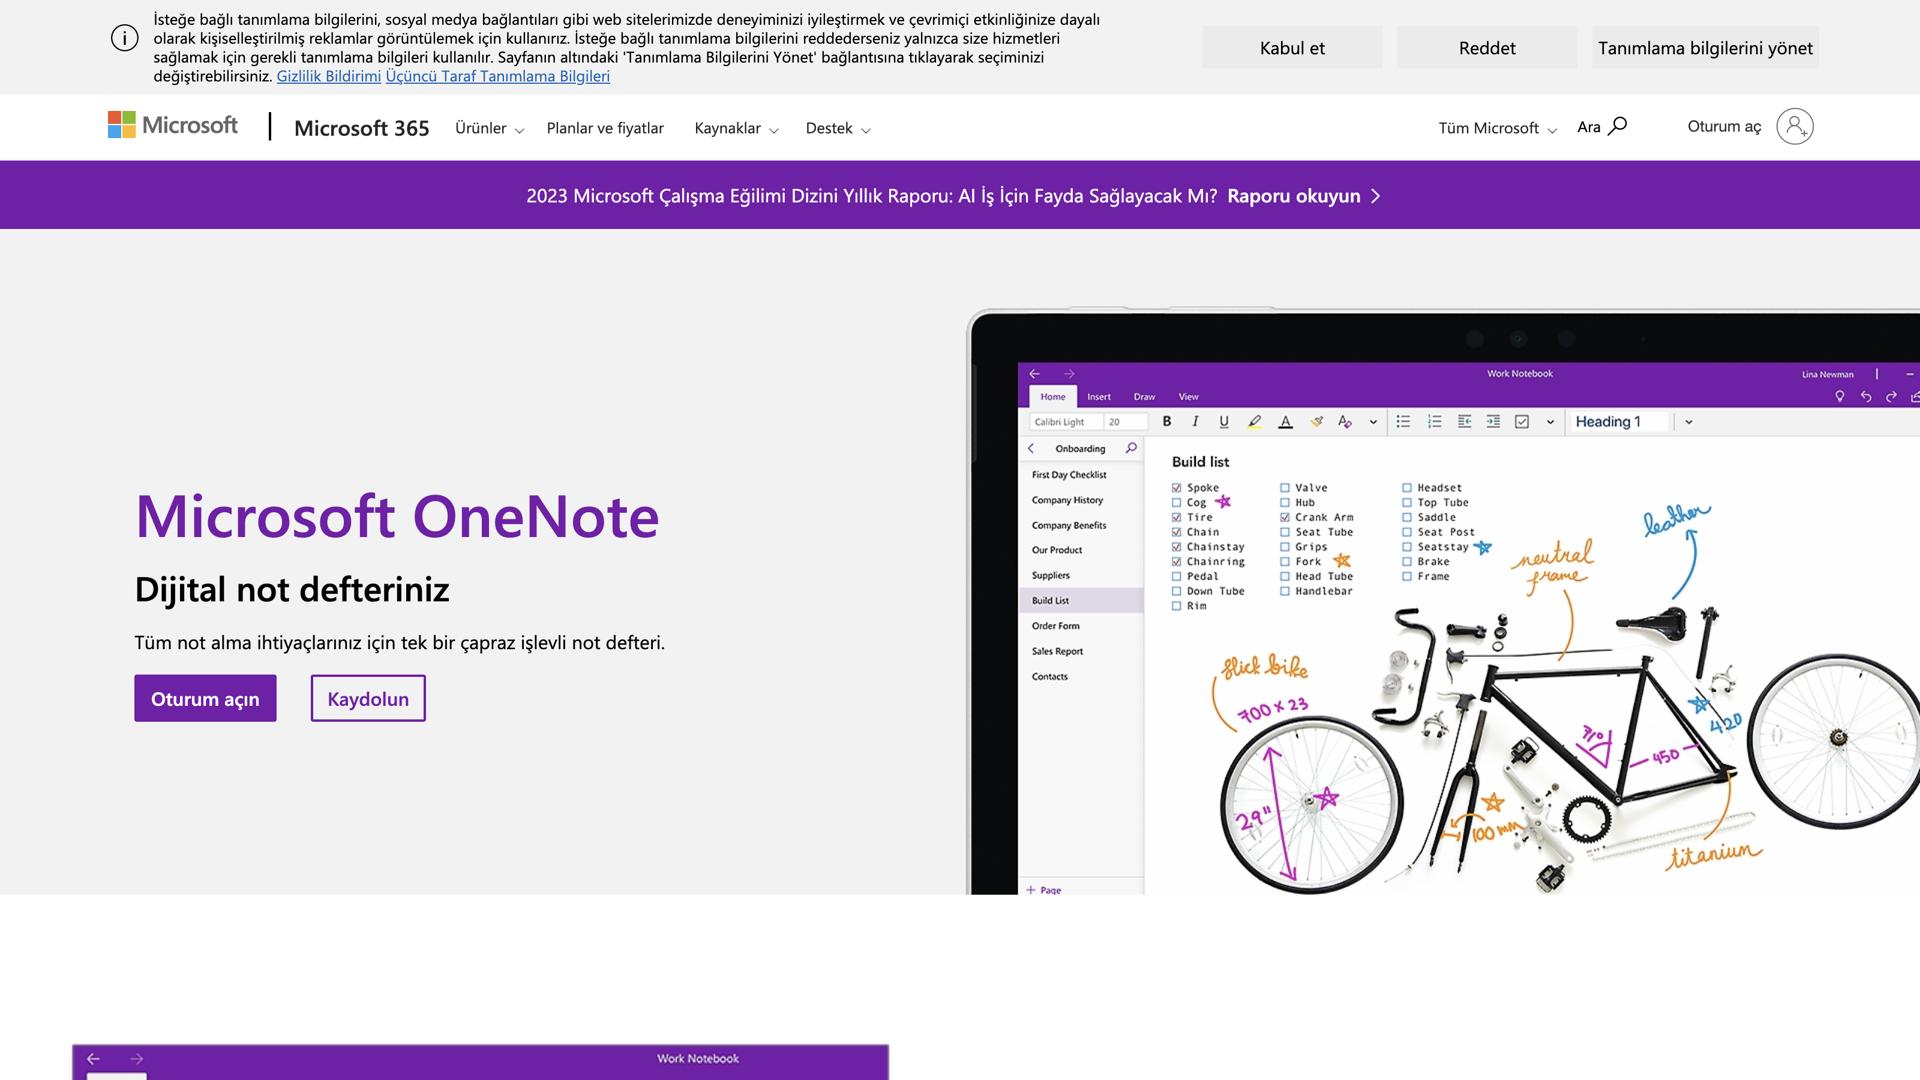Open the bulleted list icon
1920x1080 pixels.
pos(1404,422)
